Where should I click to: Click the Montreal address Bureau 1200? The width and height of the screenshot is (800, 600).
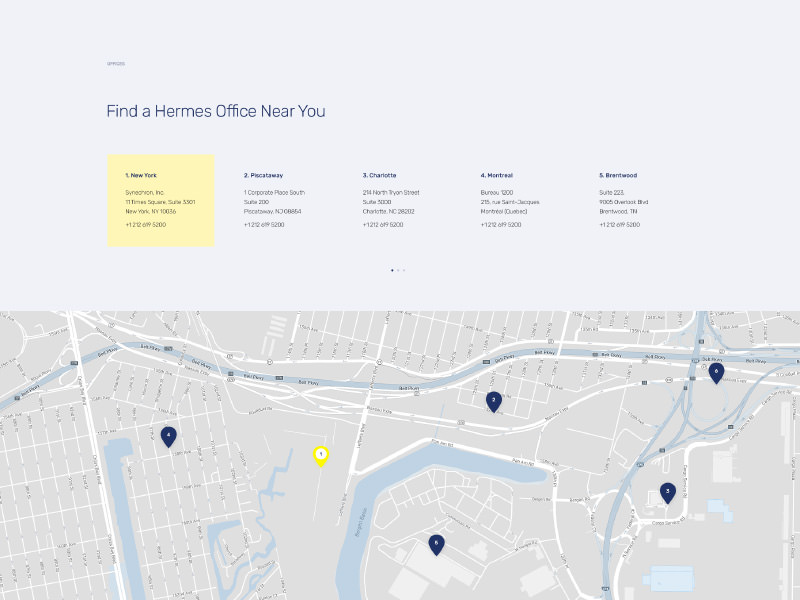pos(497,192)
